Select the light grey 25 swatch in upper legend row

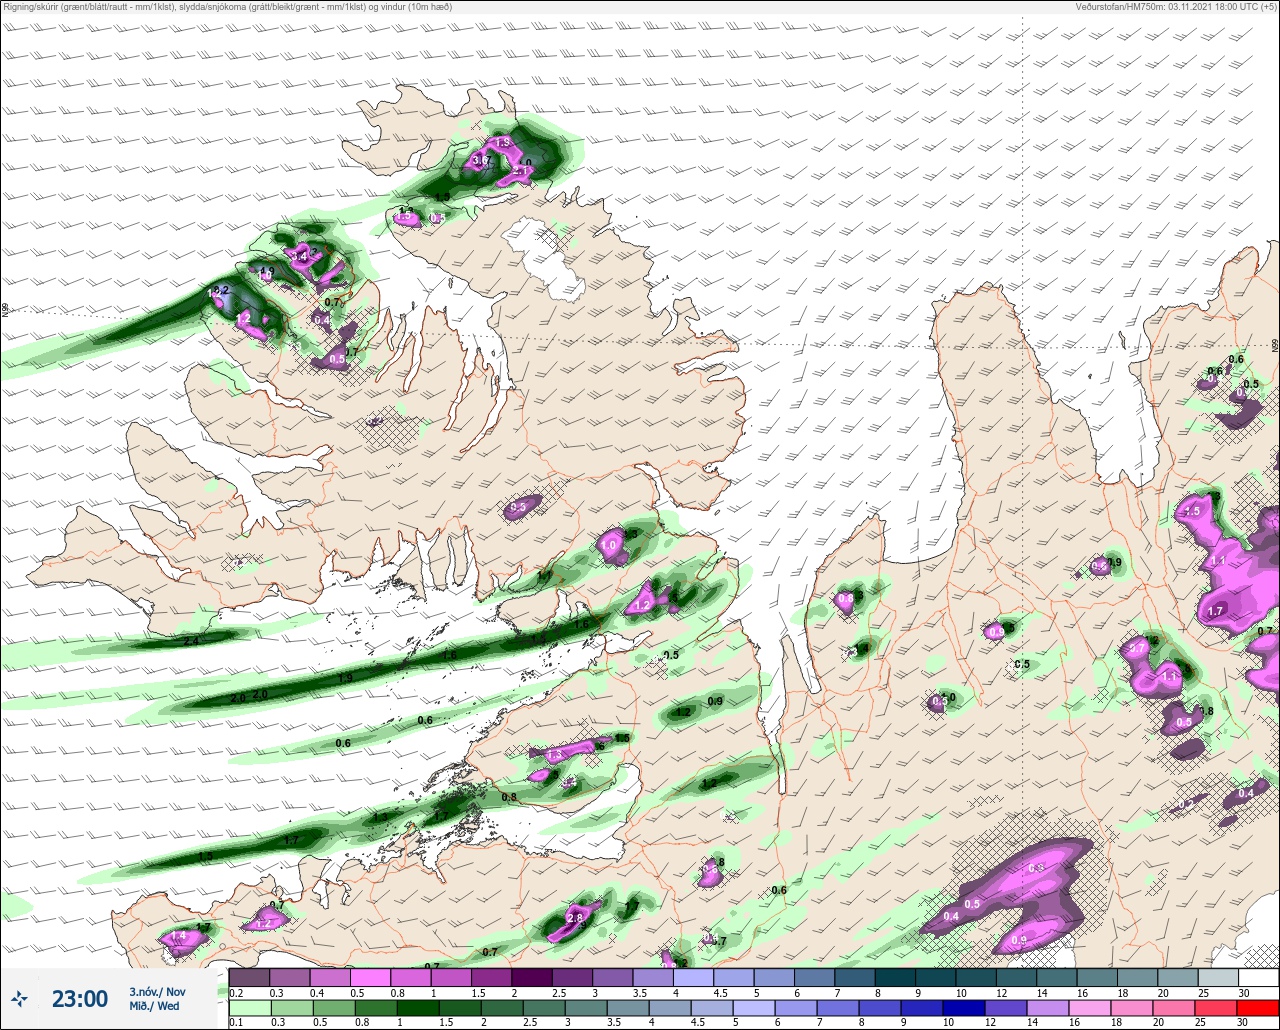[x=1218, y=977]
